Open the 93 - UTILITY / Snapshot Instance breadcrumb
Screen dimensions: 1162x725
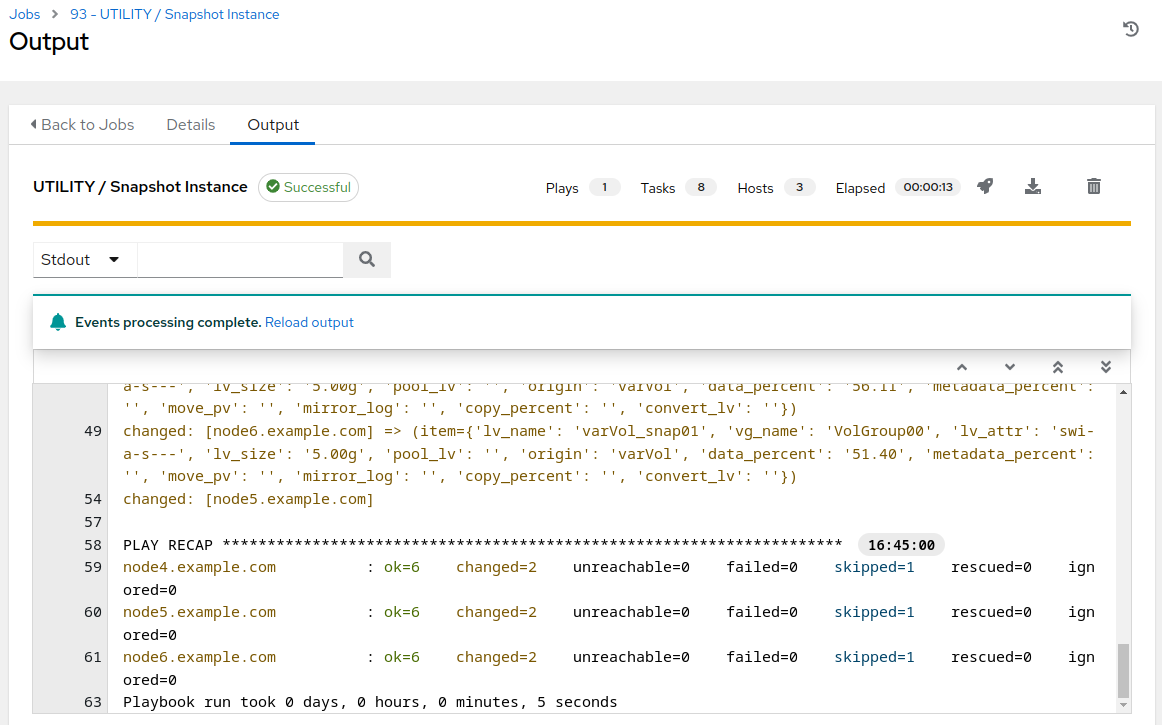click(174, 14)
